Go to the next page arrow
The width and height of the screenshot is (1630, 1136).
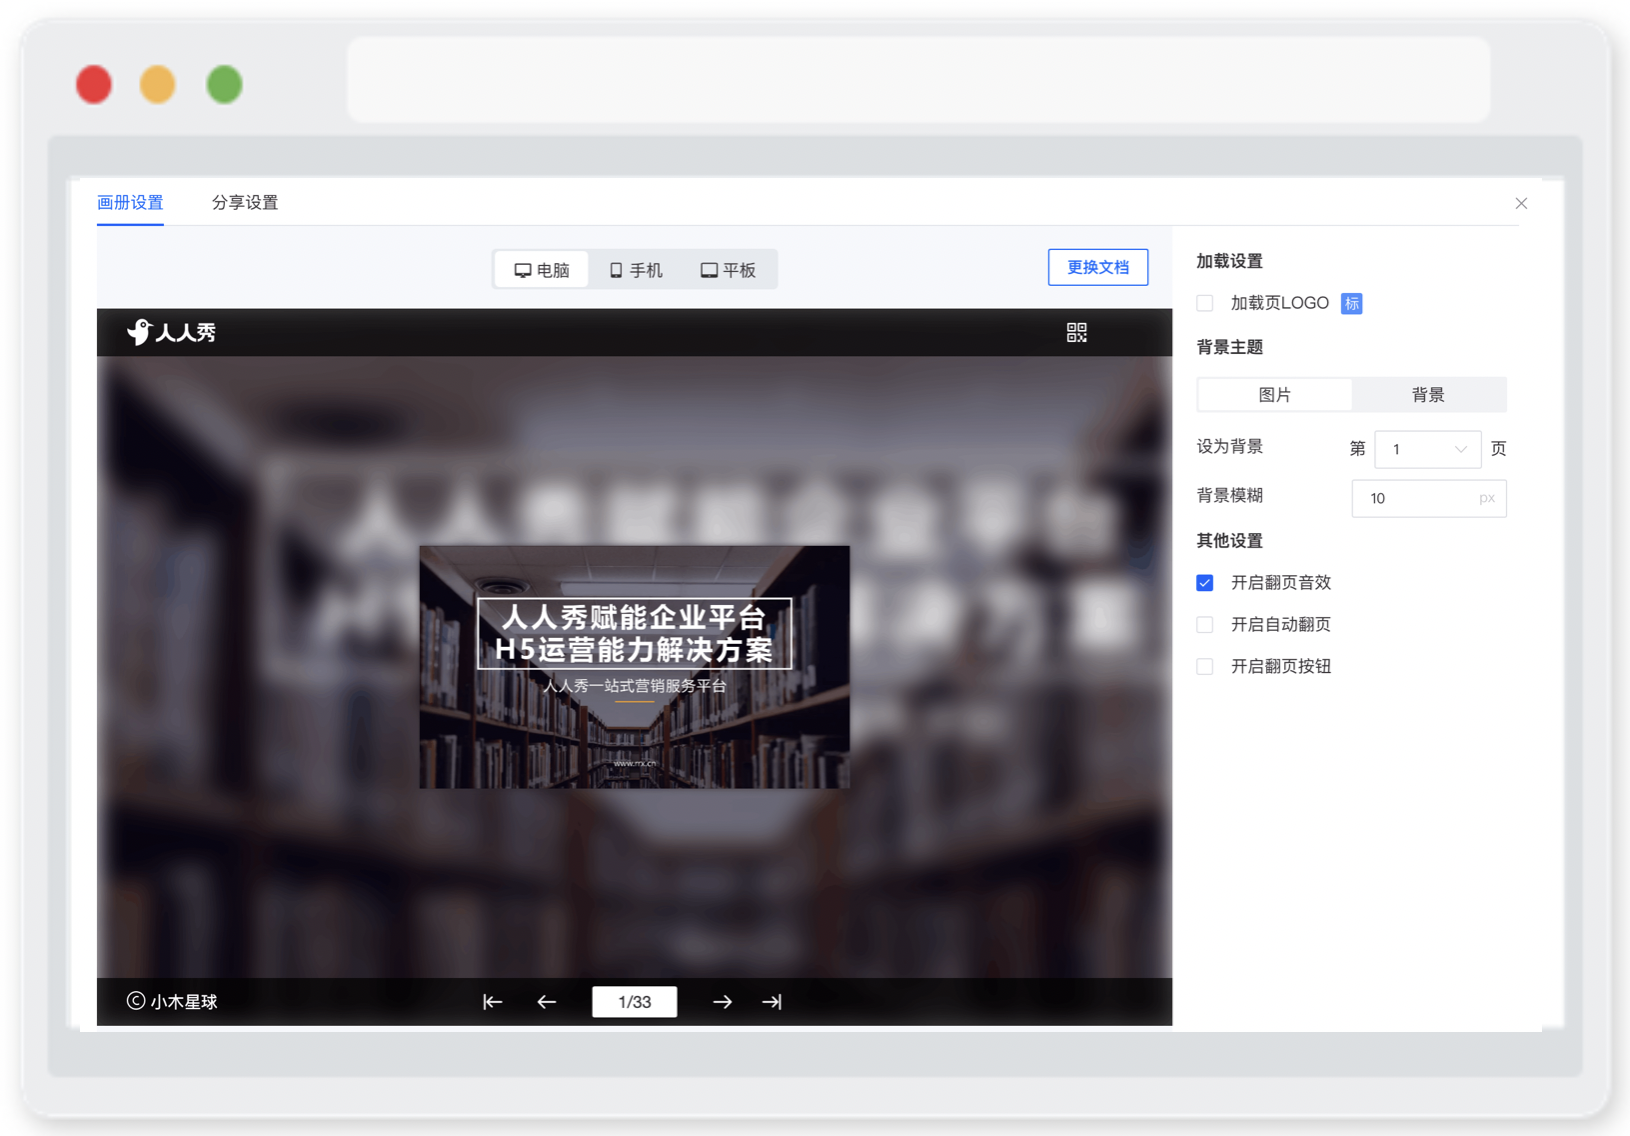pyautogui.click(x=722, y=1001)
